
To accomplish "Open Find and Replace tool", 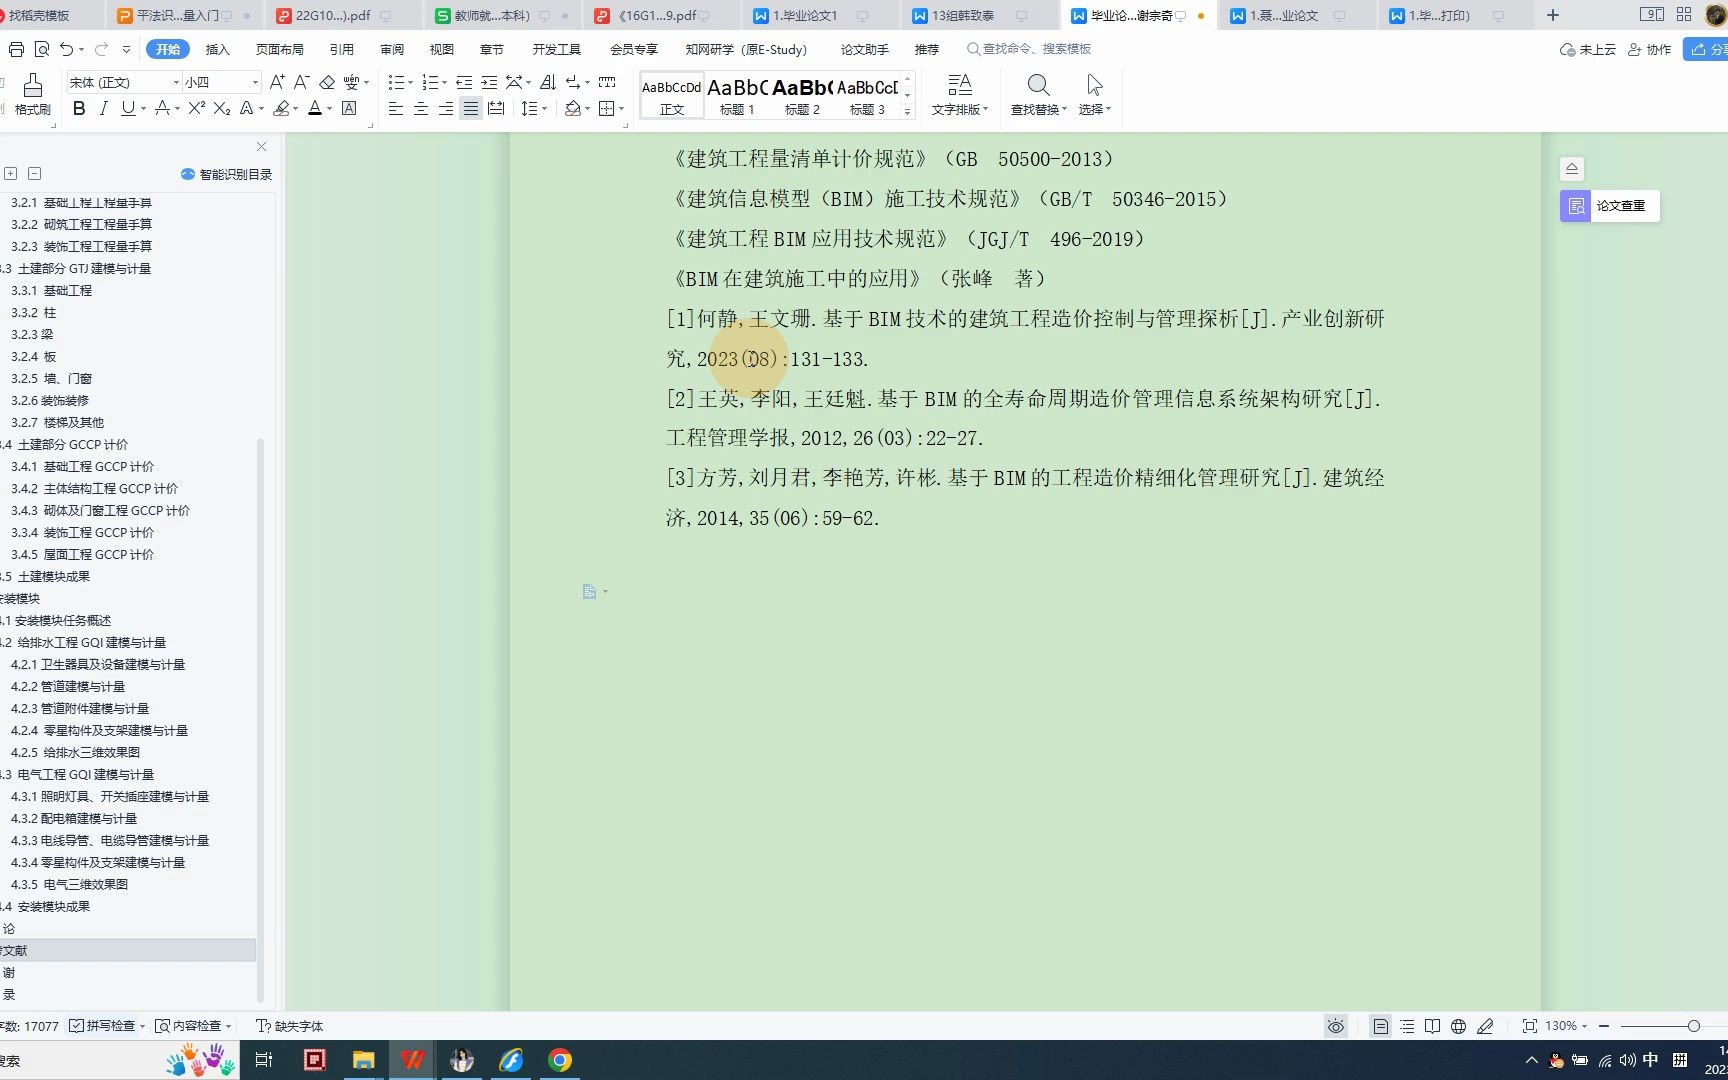I will coord(1038,95).
